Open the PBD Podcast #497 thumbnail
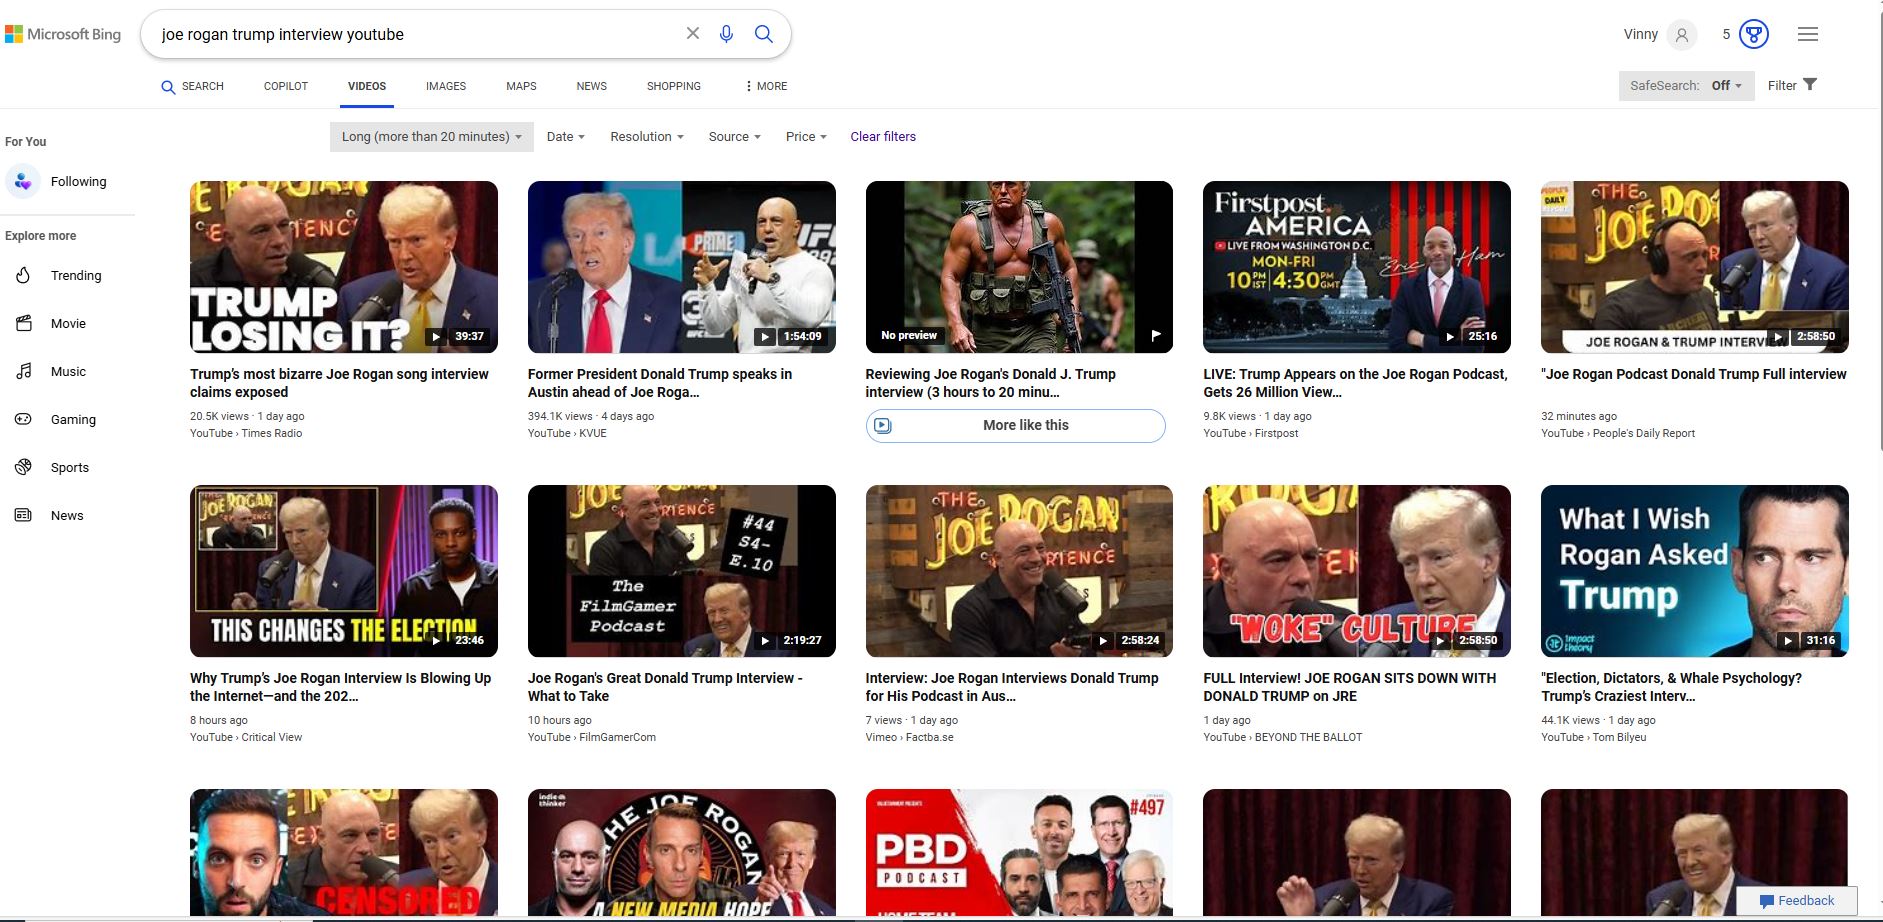 point(1019,852)
